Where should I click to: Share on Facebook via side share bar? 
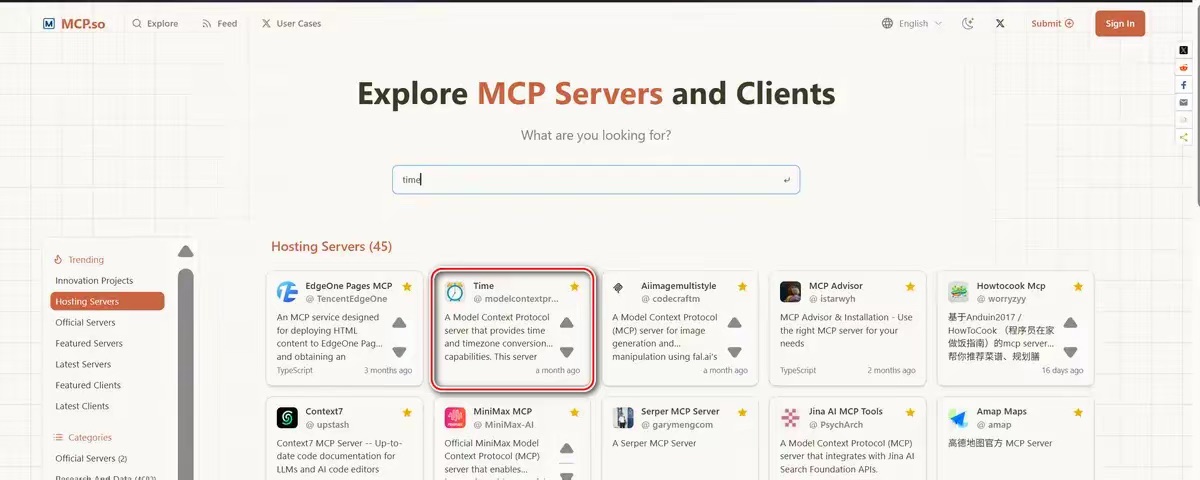[1184, 85]
